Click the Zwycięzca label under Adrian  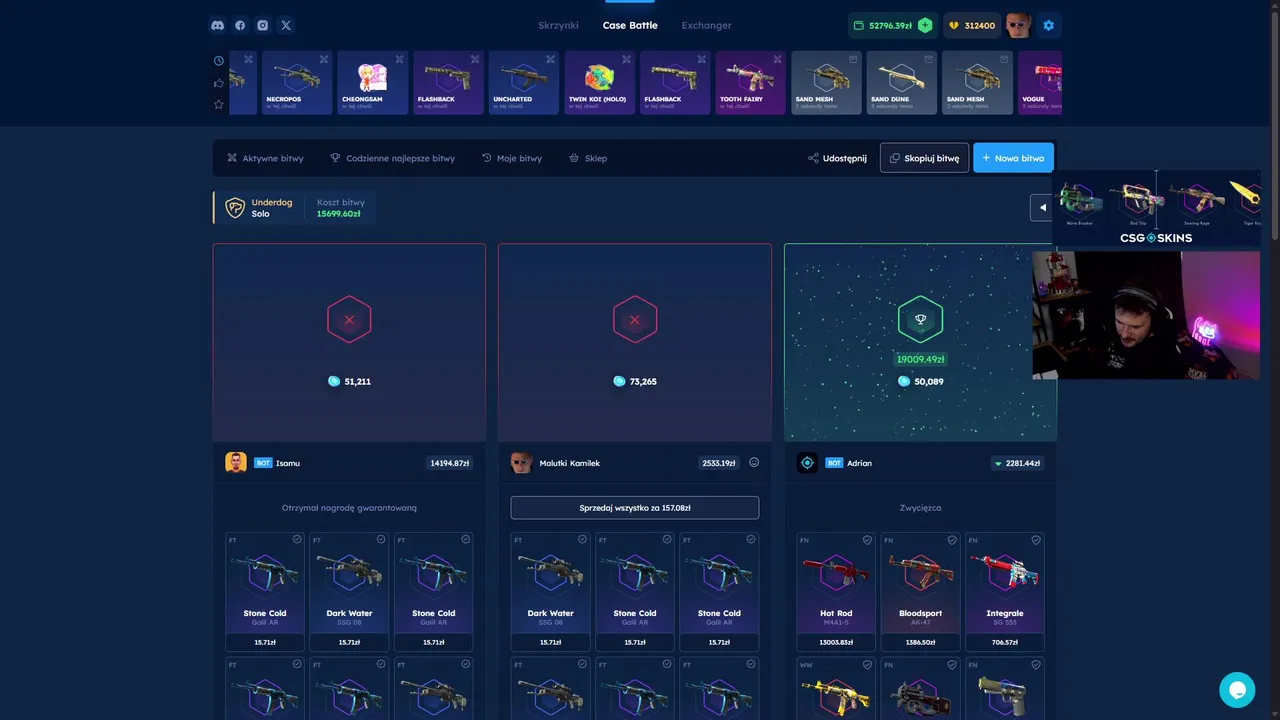(920, 508)
